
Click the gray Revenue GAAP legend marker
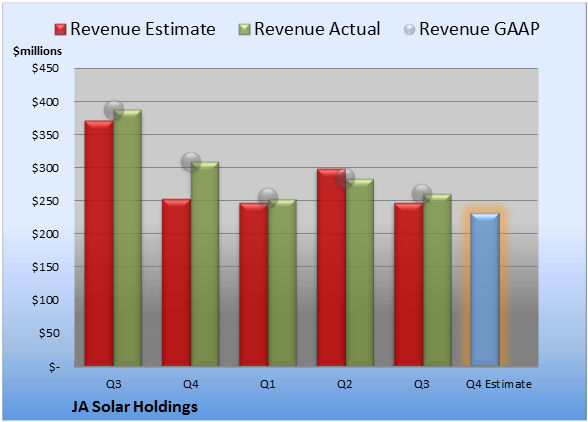(410, 30)
